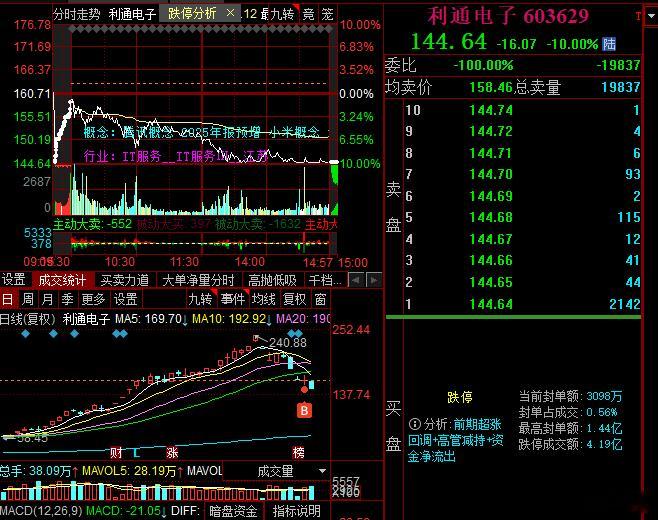Click the 笼 button in top toolbar
The height and width of the screenshot is (520, 658).
[327, 14]
